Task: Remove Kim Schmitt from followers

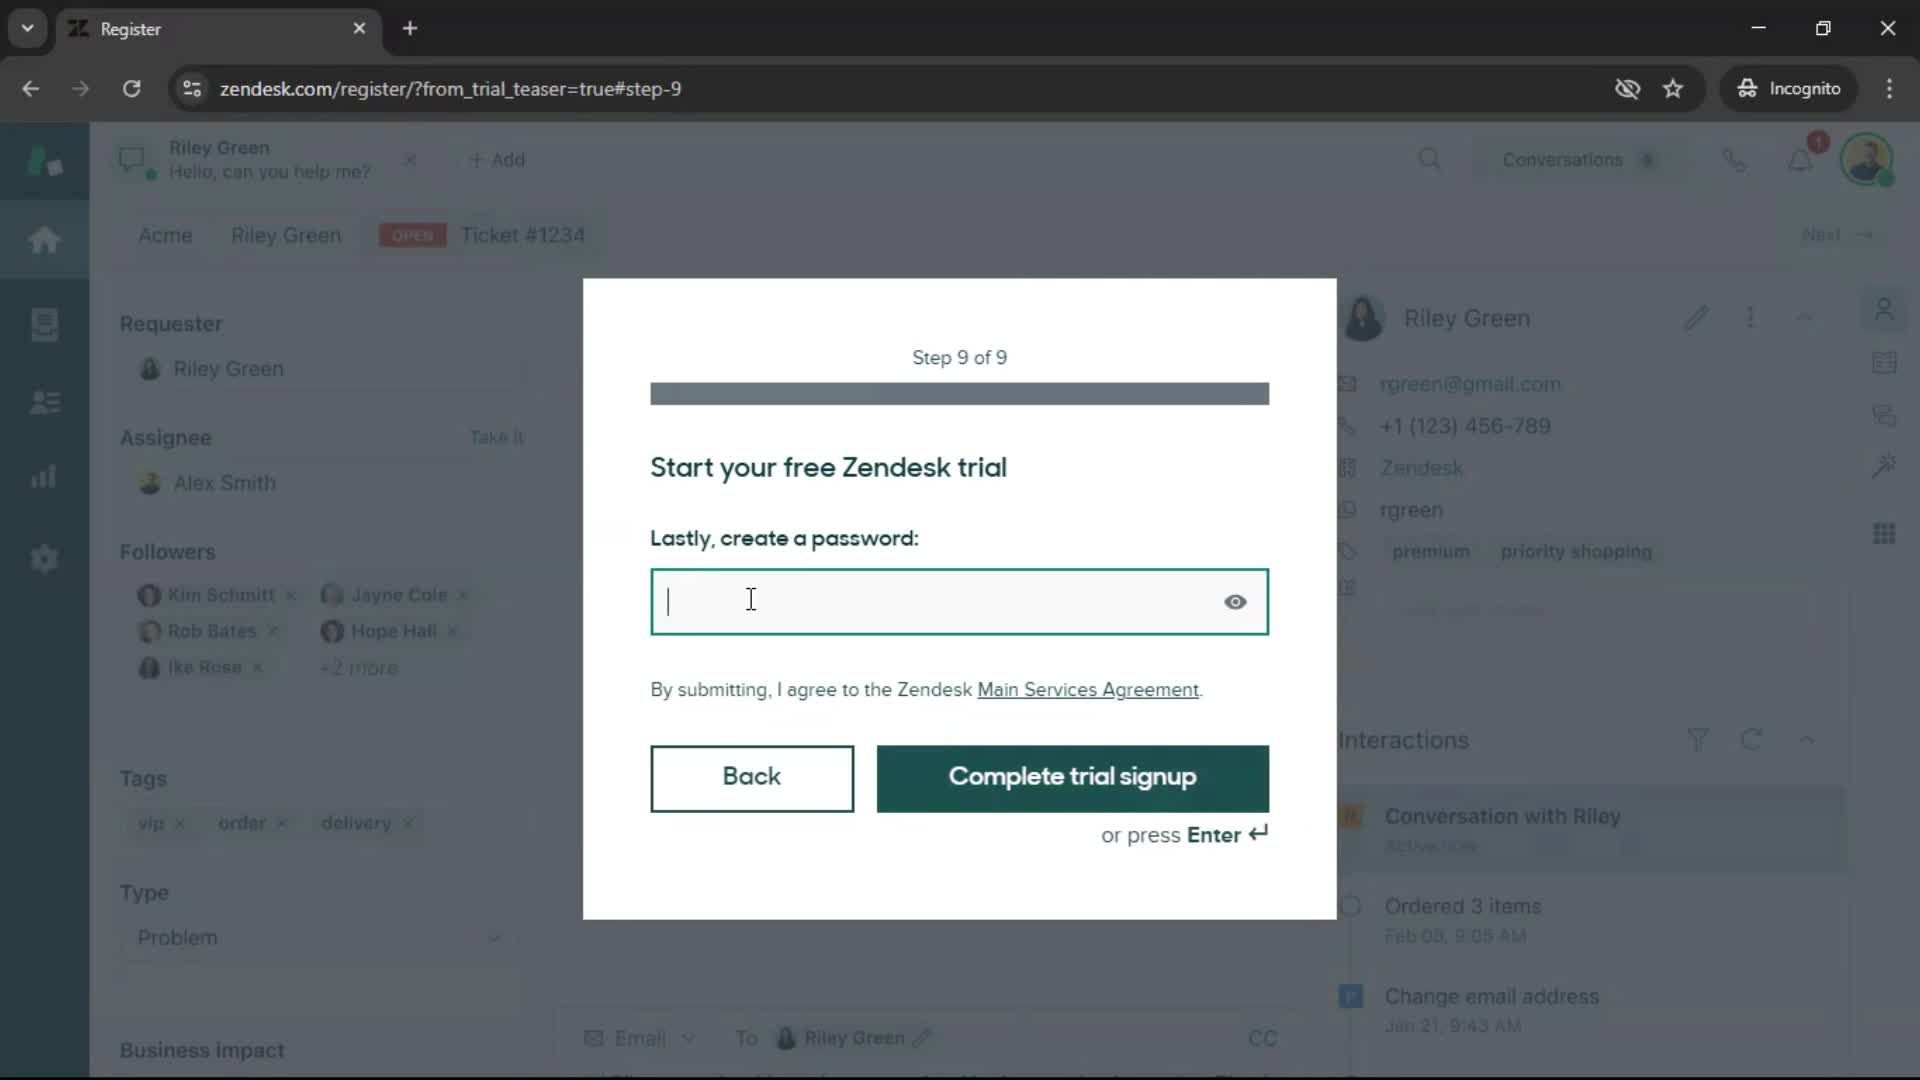Action: click(290, 596)
